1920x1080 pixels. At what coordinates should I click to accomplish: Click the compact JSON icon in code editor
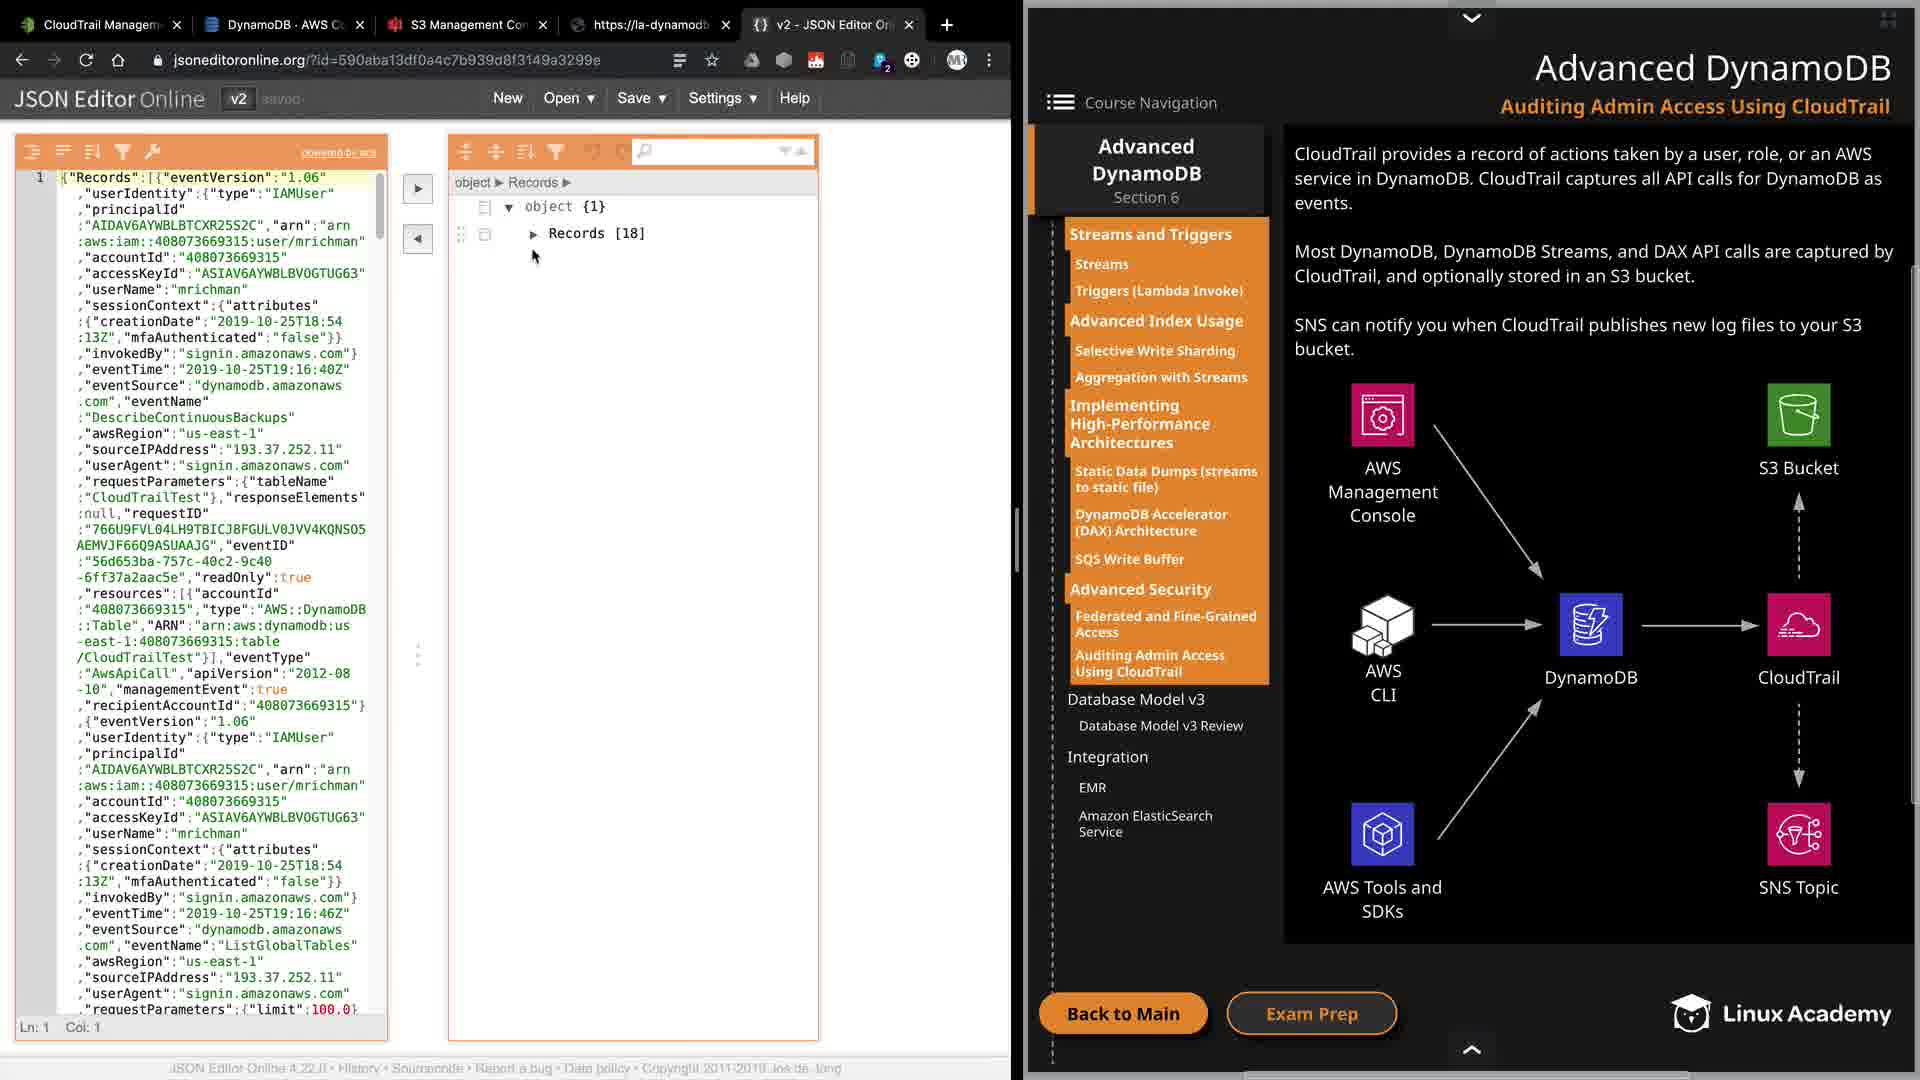pos(63,151)
